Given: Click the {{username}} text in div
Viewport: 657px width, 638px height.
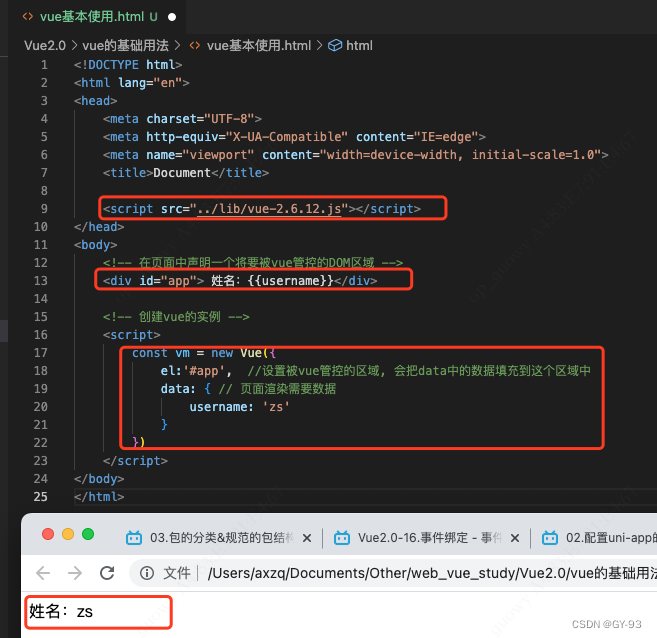Looking at the screenshot, I should pyautogui.click(x=290, y=281).
